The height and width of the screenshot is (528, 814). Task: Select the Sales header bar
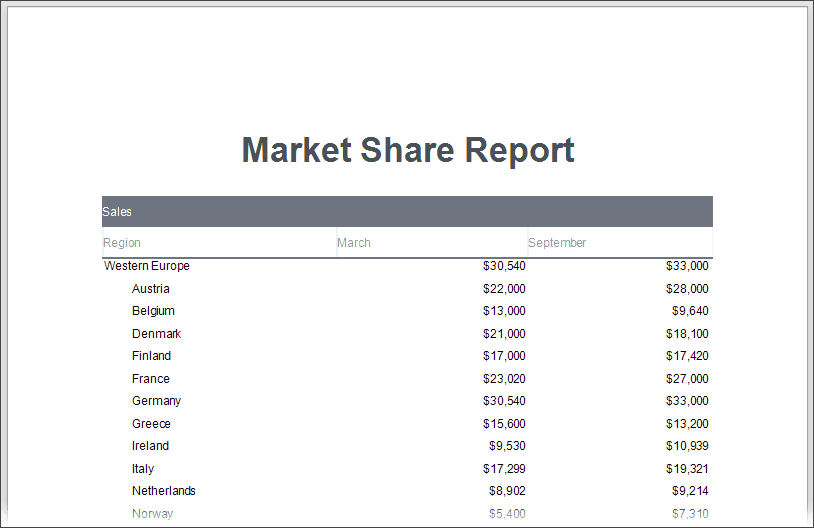(x=407, y=212)
